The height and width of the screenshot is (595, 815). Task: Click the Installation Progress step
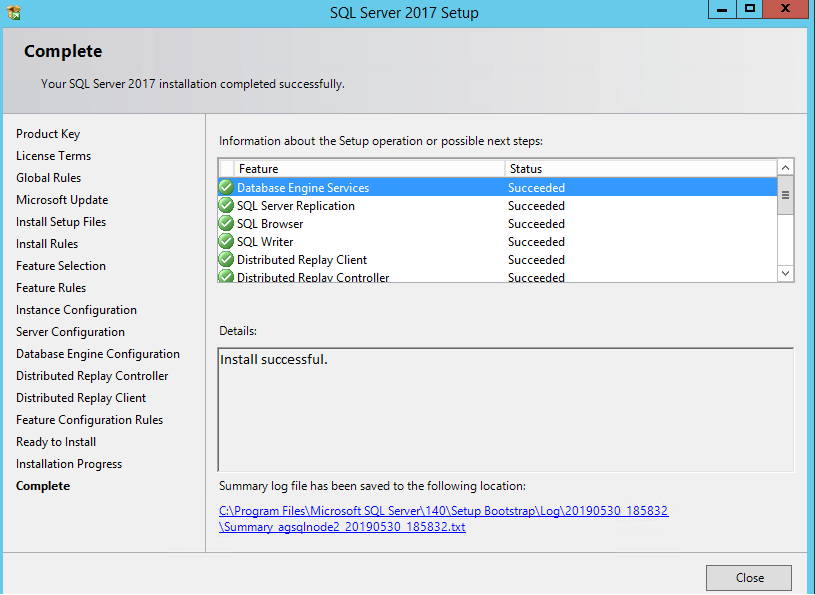click(x=69, y=464)
